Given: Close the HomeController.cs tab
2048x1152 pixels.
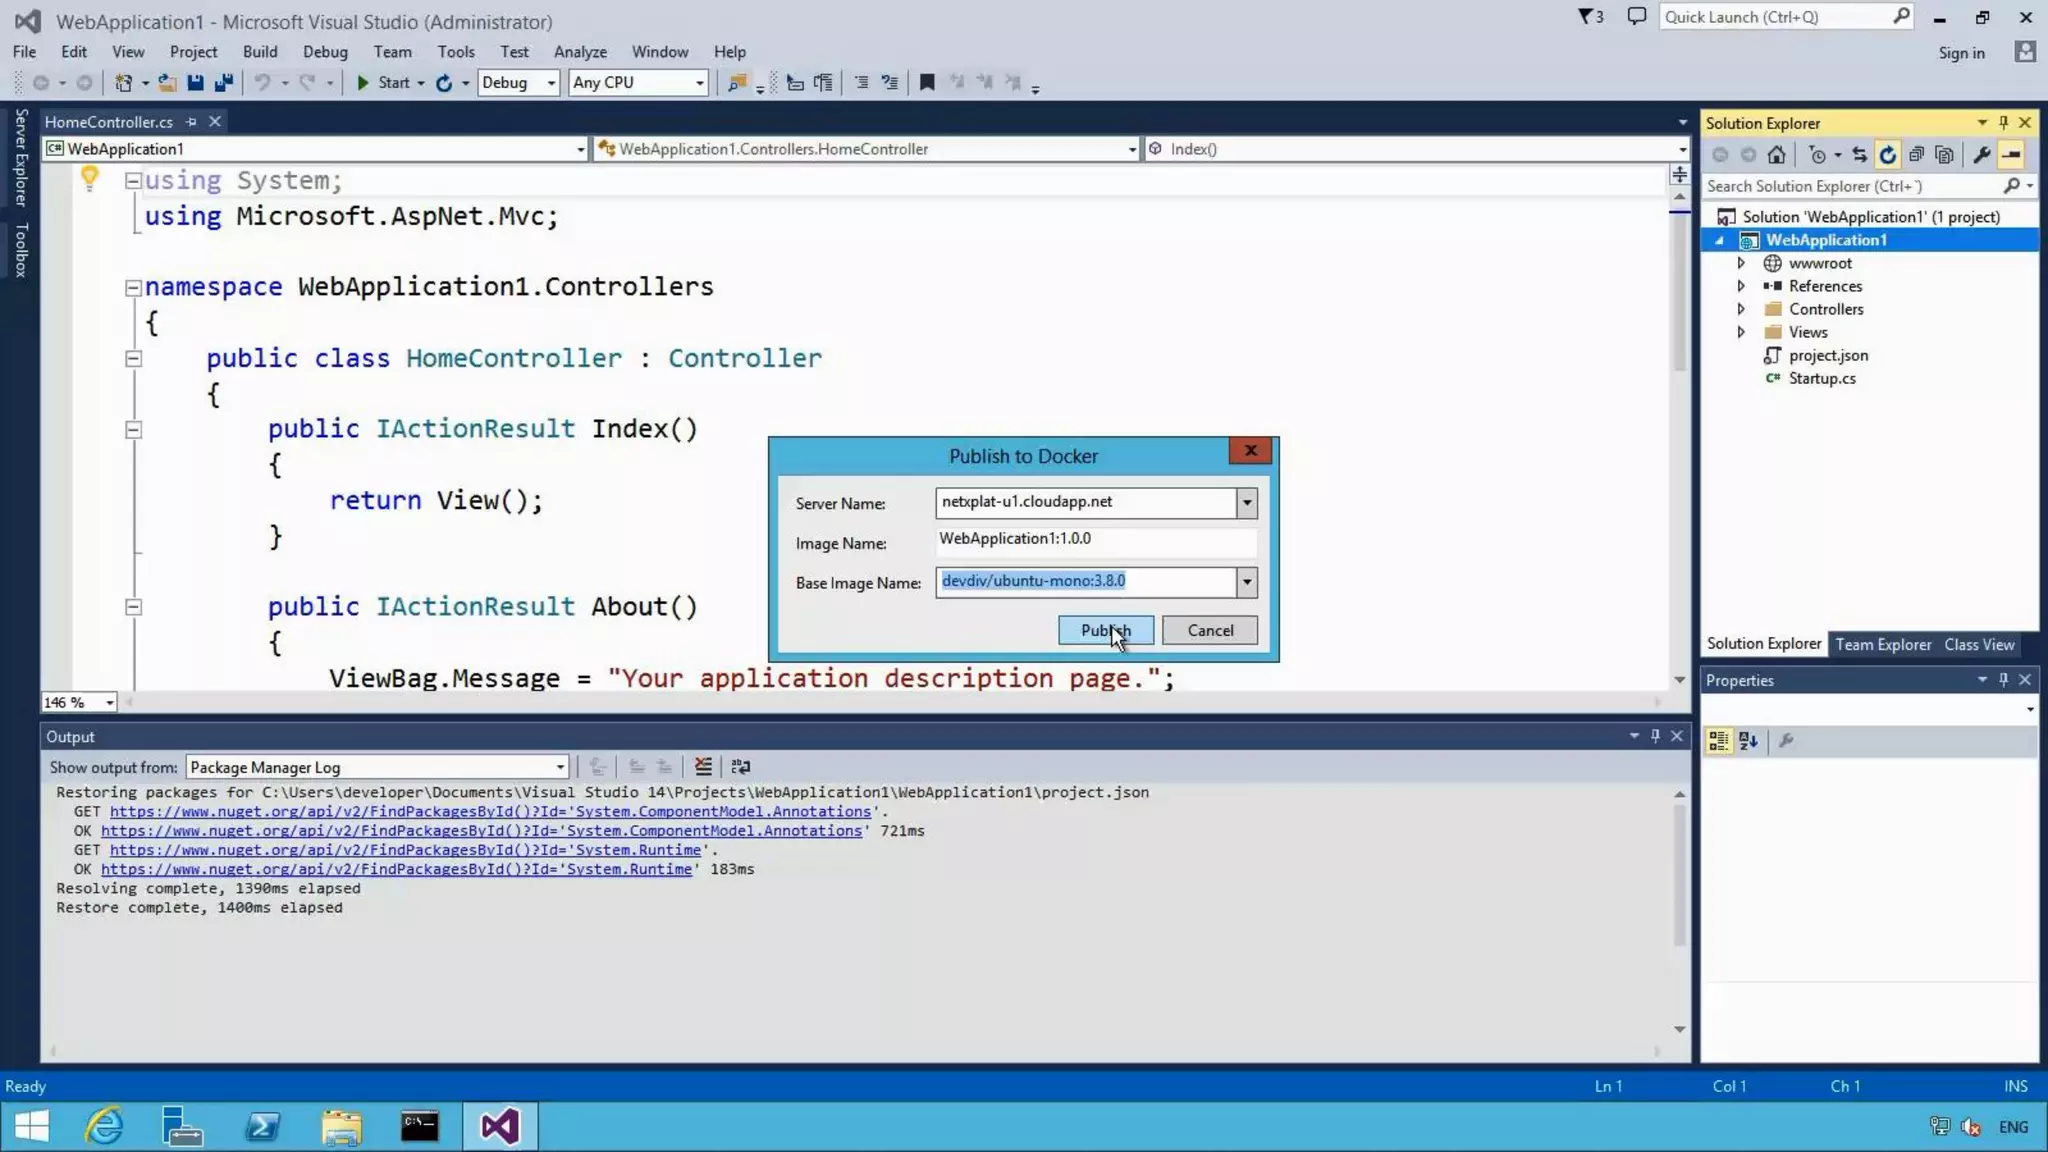Looking at the screenshot, I should tap(214, 122).
